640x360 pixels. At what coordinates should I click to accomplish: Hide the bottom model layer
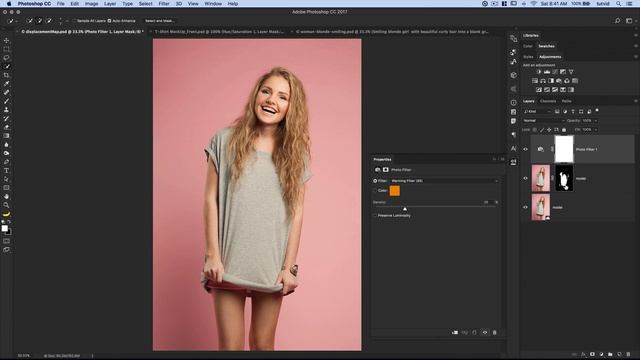pos(526,207)
